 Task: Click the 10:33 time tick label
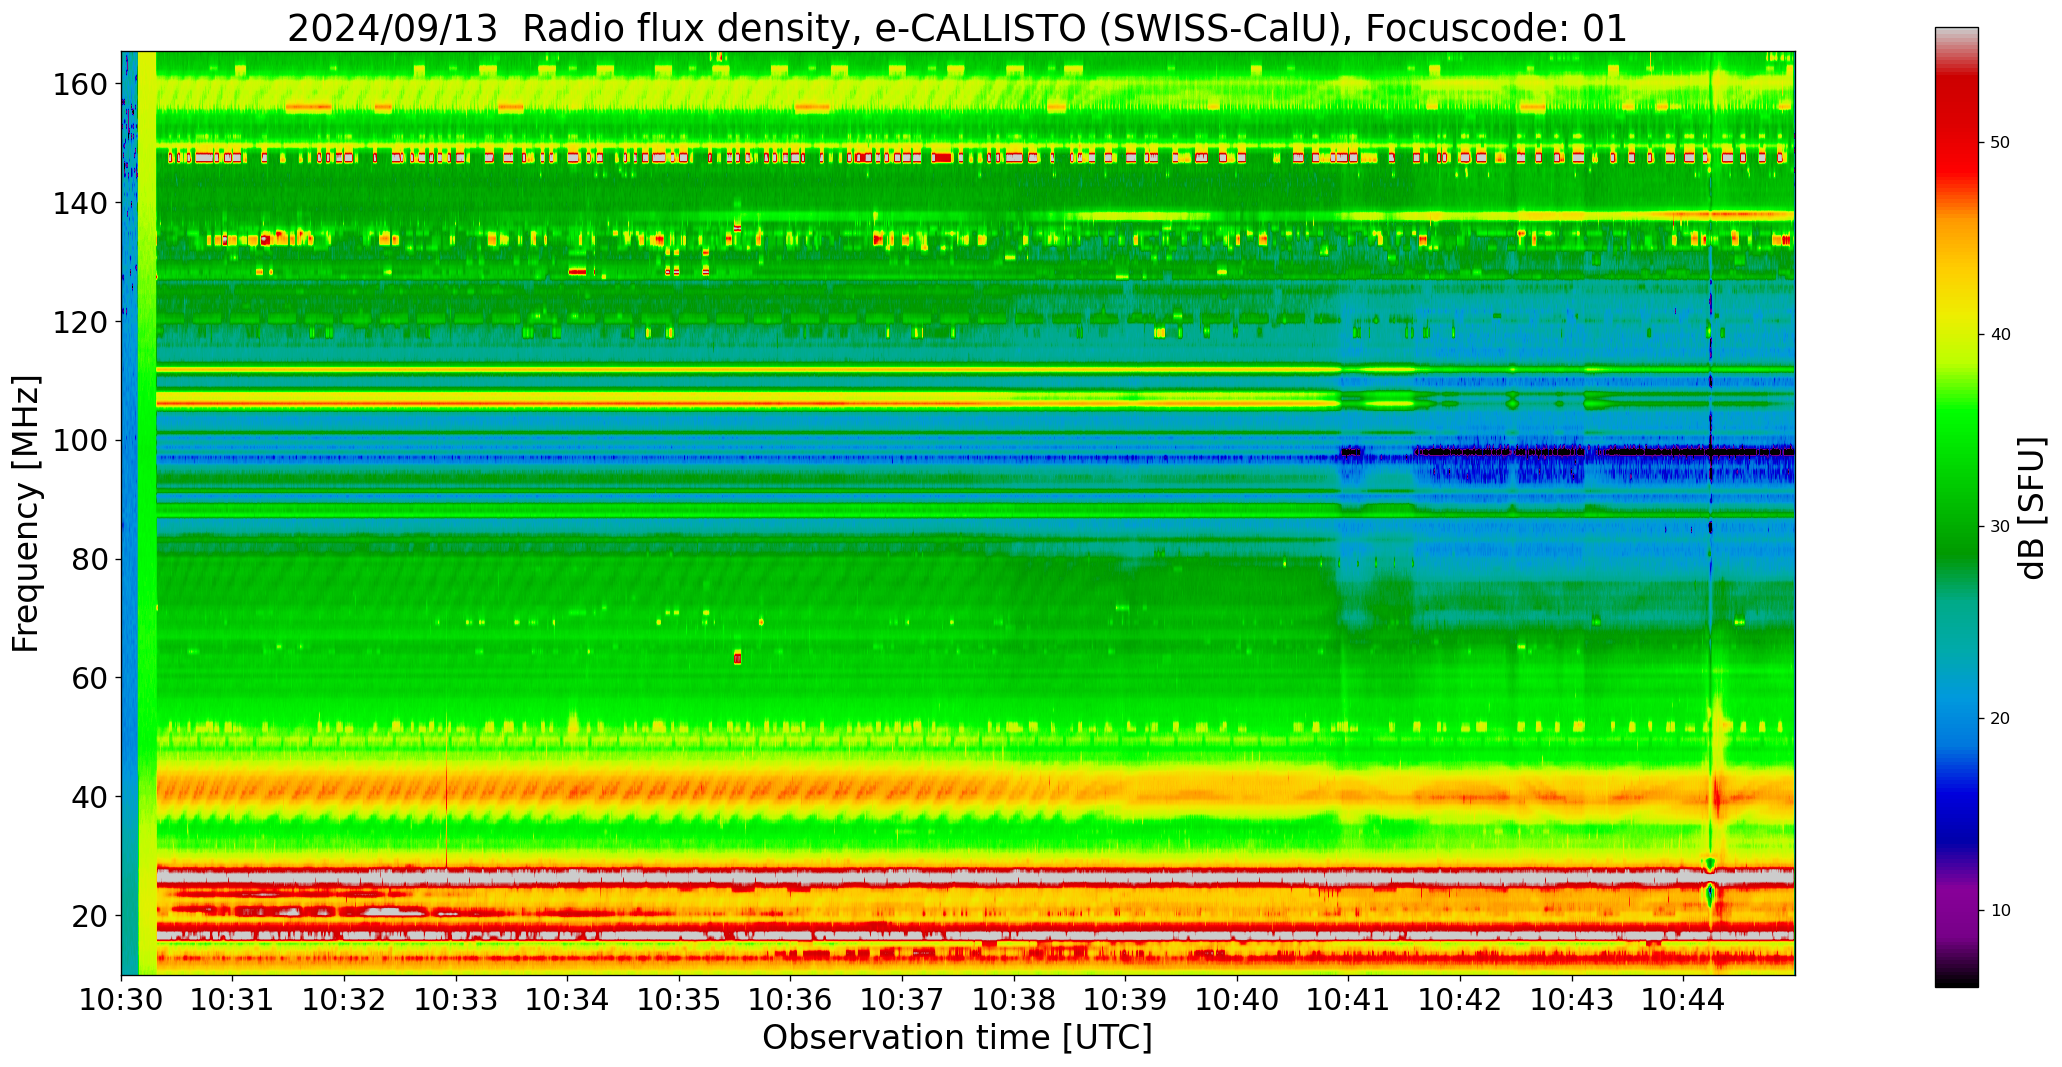pyautogui.click(x=456, y=999)
